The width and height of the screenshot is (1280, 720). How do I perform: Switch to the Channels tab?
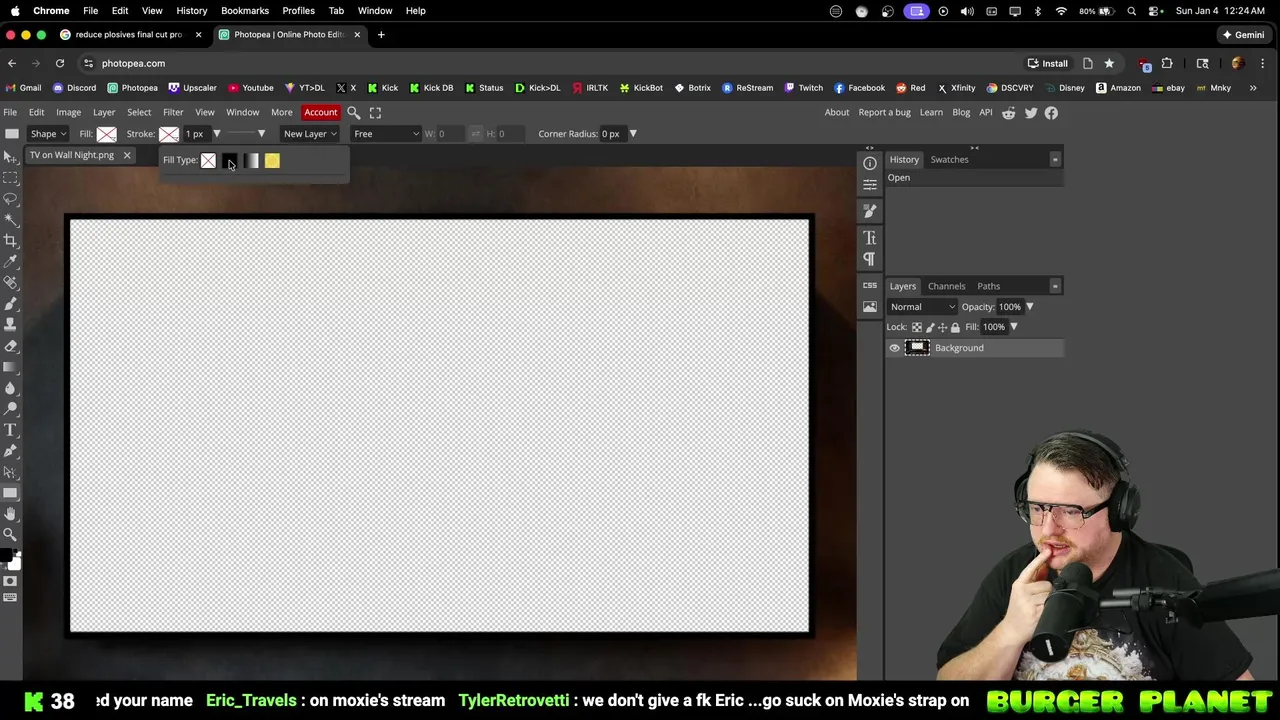946,286
